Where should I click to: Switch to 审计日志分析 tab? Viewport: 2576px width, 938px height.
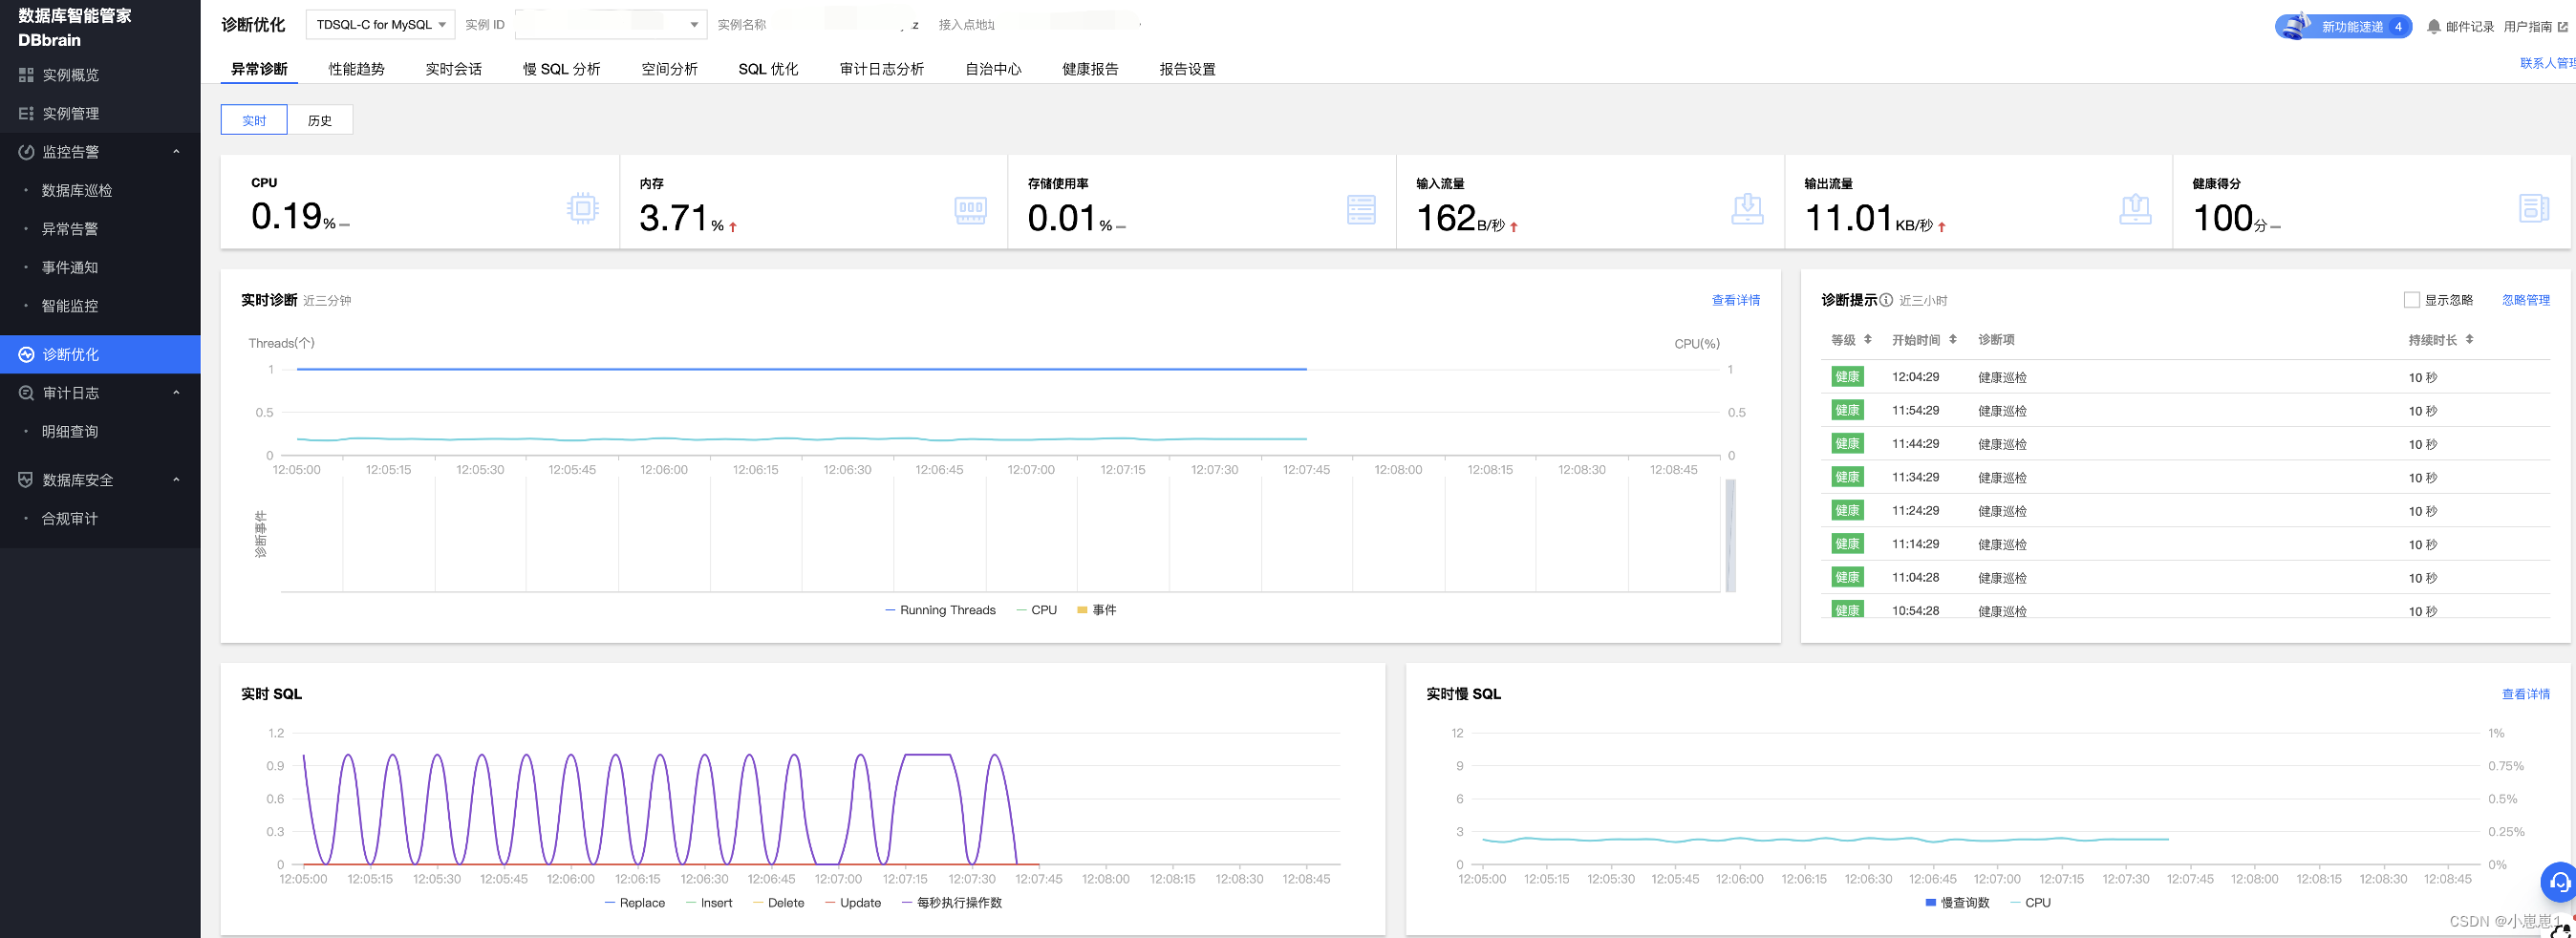tap(881, 69)
